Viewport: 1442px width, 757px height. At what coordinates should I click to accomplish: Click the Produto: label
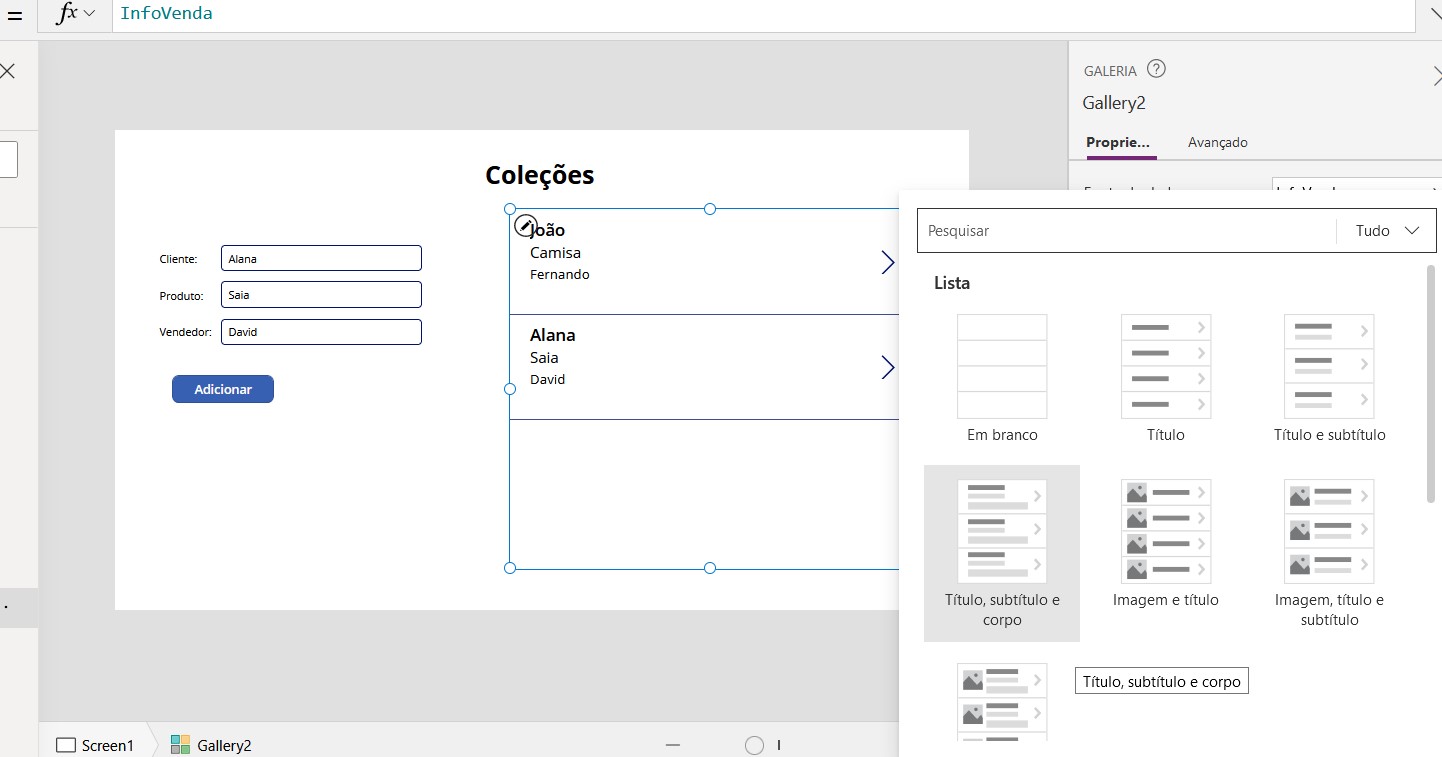[181, 296]
